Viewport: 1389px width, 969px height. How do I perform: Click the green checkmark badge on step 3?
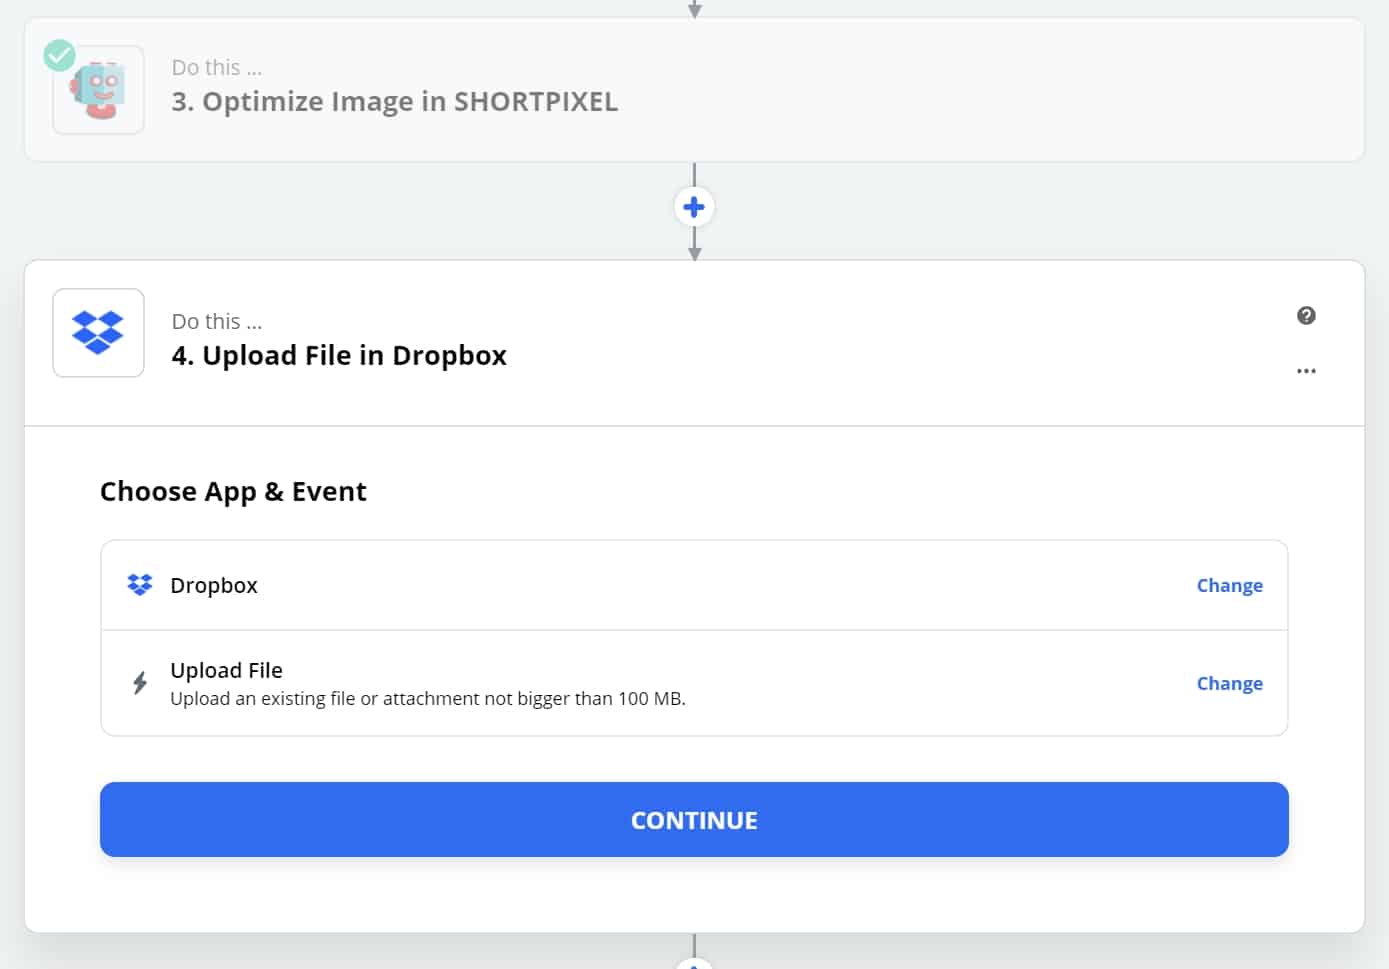(60, 55)
